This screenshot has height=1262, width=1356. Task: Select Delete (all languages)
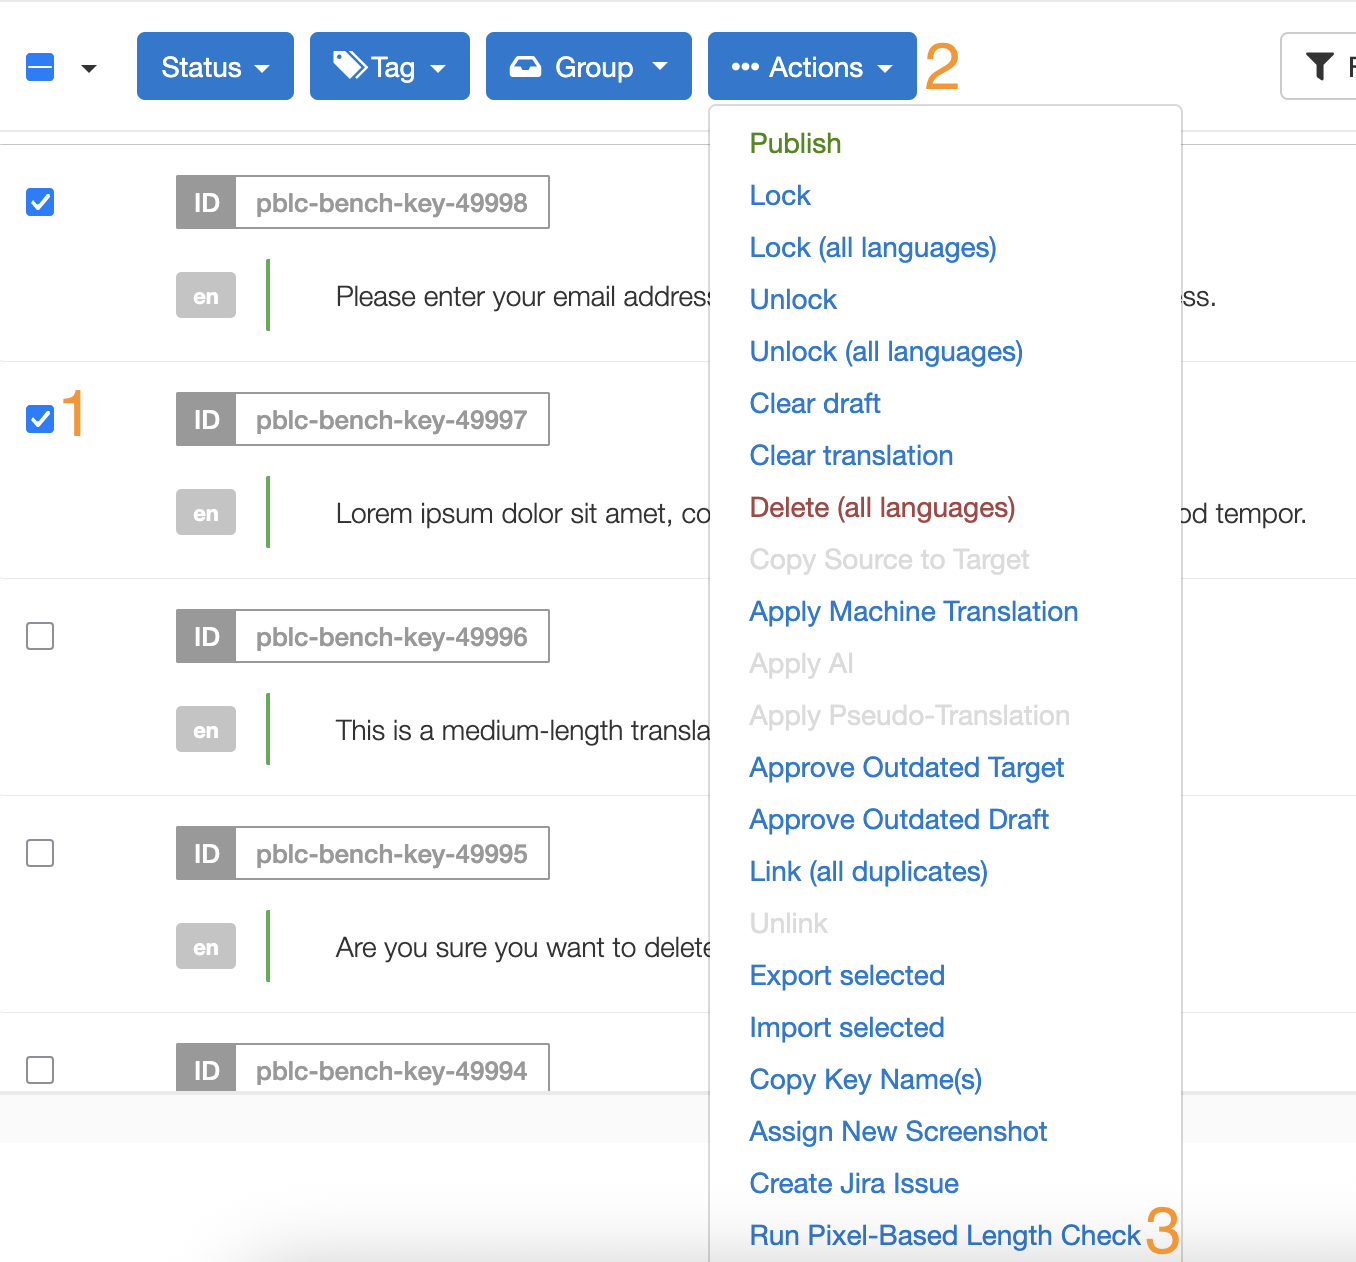tap(882, 507)
